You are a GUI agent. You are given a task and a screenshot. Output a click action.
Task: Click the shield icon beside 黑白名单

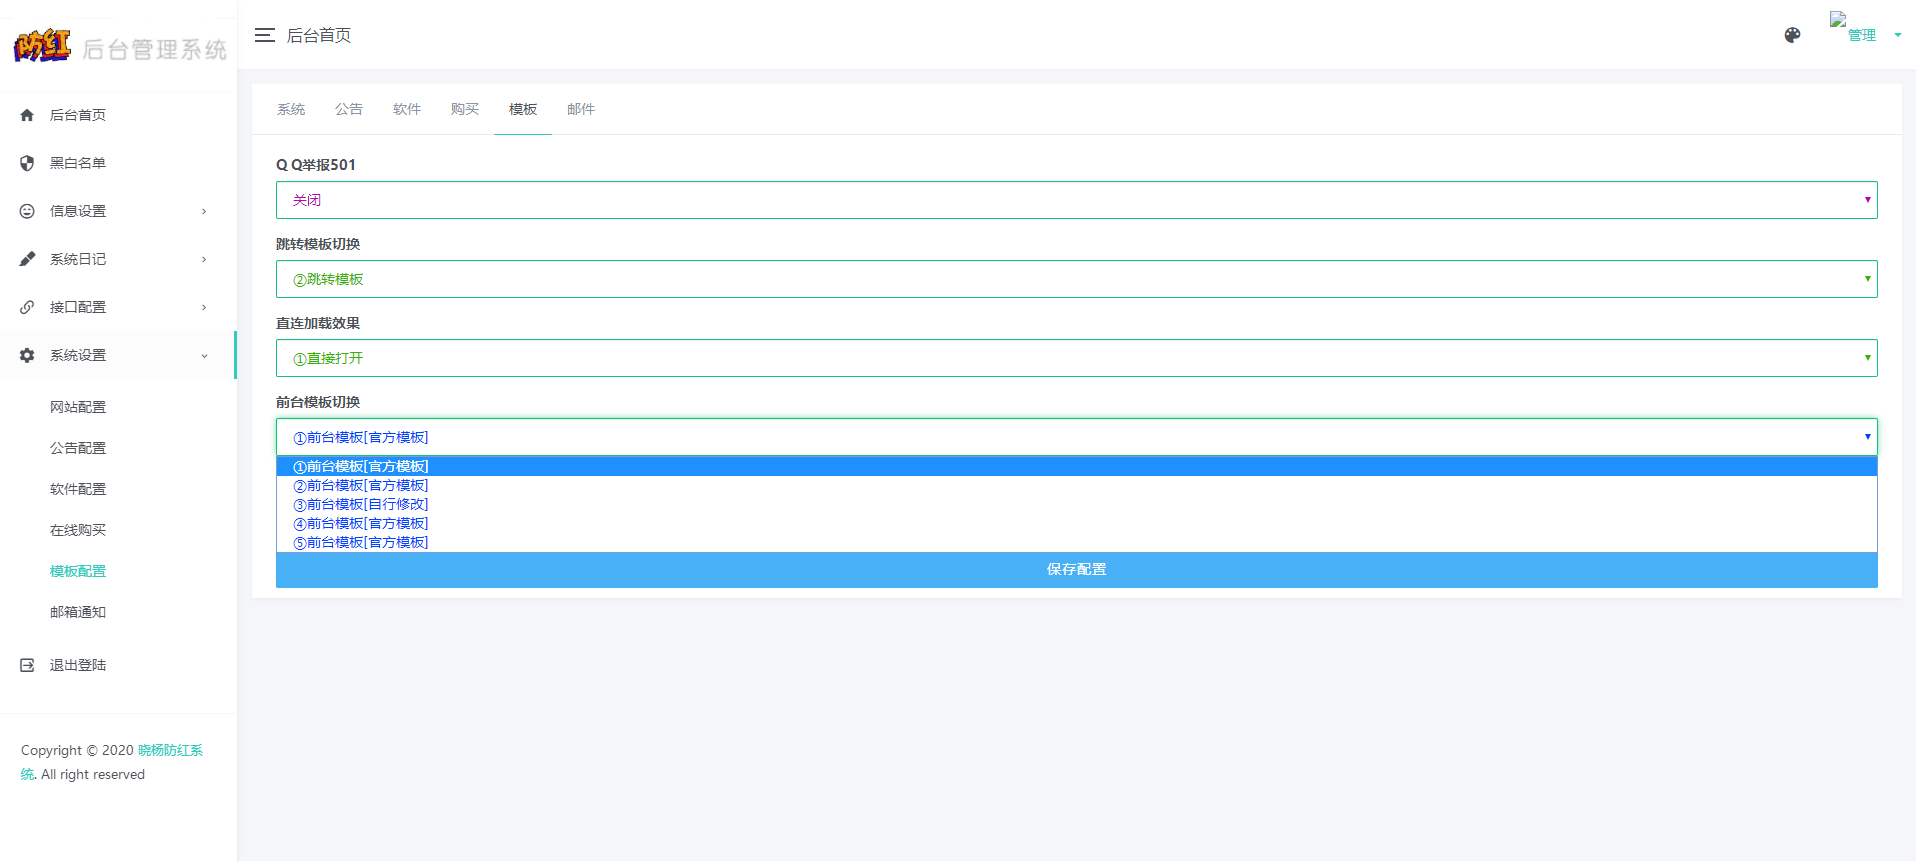click(x=27, y=163)
